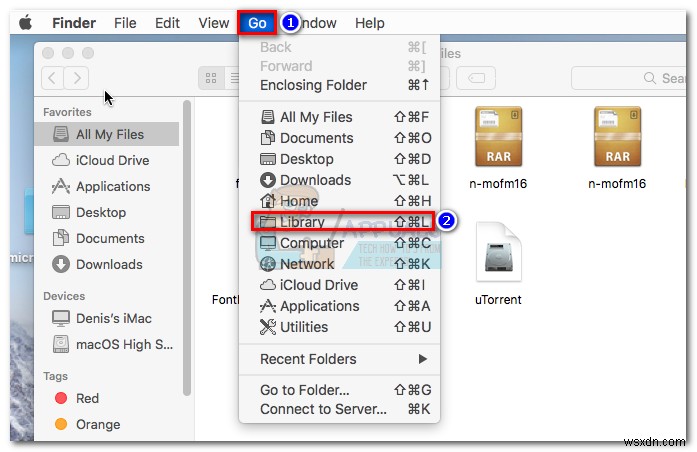Select All My Files in the sidebar
The height and width of the screenshot is (452, 697).
[107, 134]
